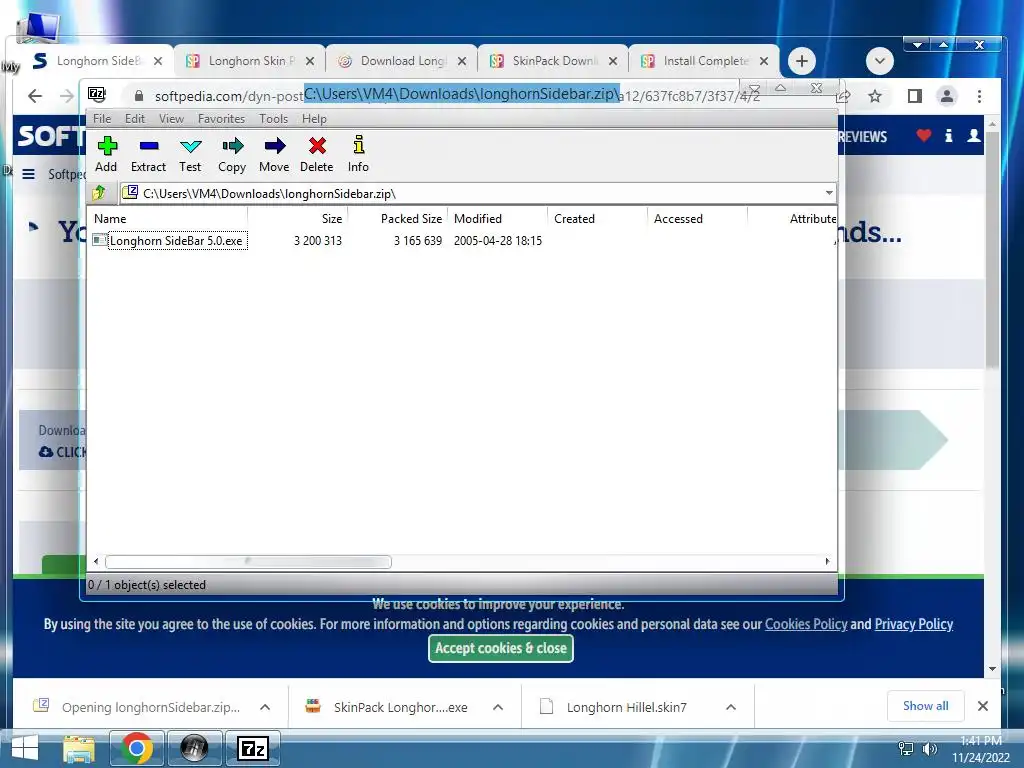1024x768 pixels.
Task: Open the 7-Zip File menu
Action: click(x=102, y=119)
